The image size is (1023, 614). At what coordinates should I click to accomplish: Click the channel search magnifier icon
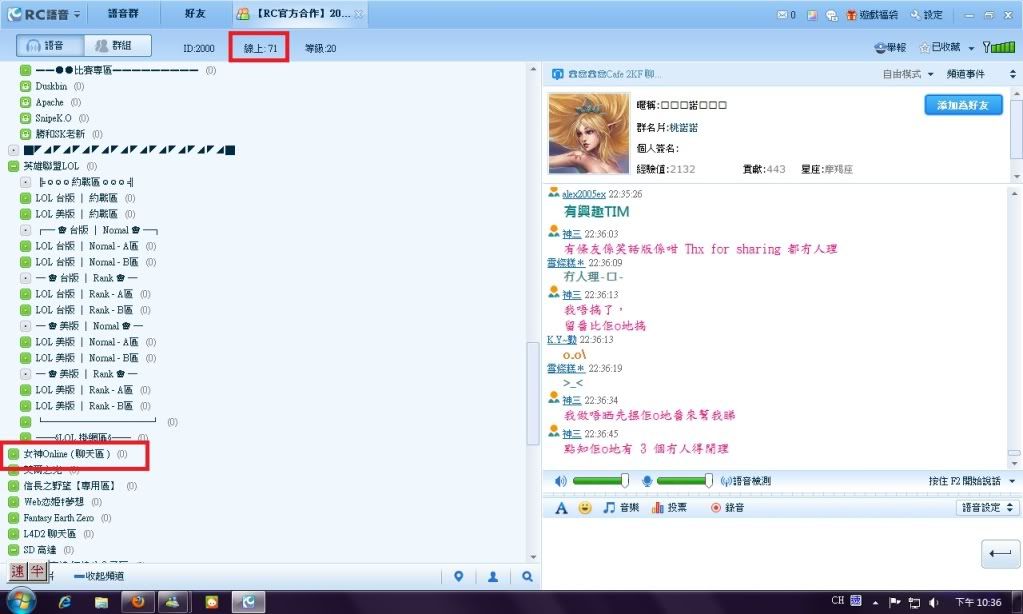526,577
